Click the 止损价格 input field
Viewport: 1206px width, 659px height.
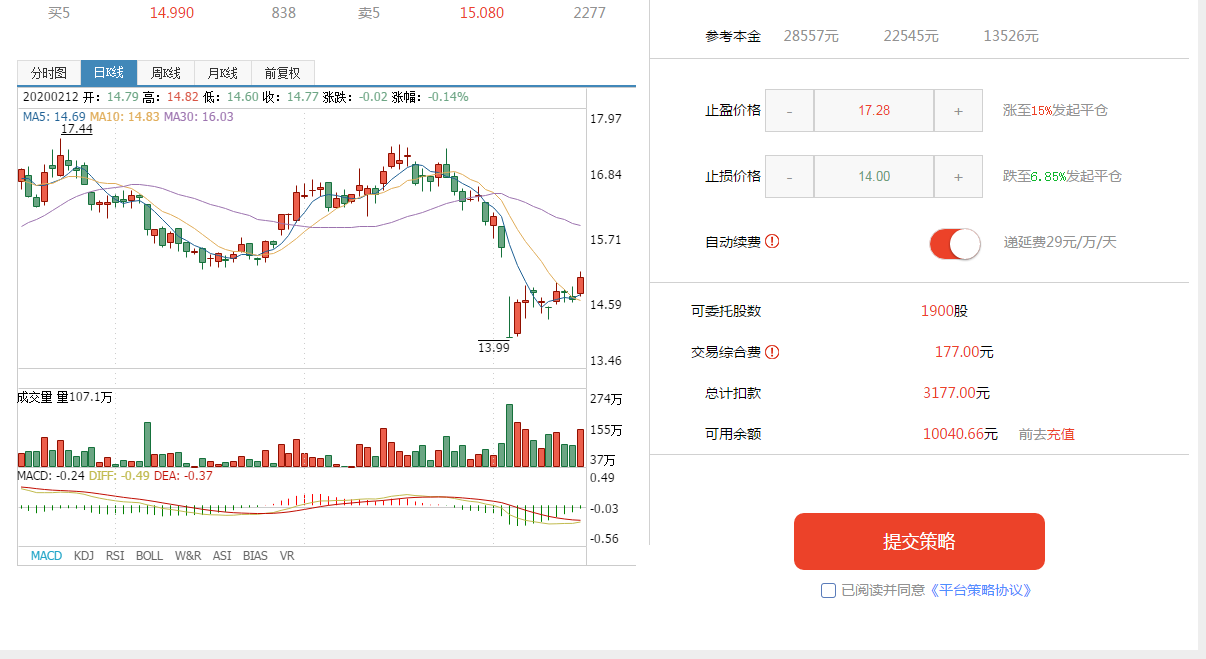coord(874,176)
